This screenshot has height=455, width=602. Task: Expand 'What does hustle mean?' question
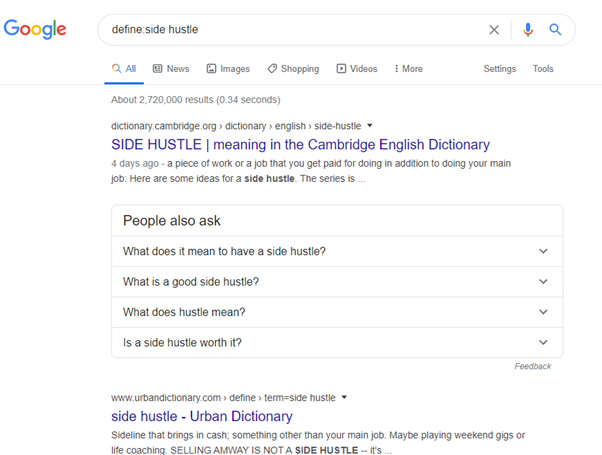point(337,312)
